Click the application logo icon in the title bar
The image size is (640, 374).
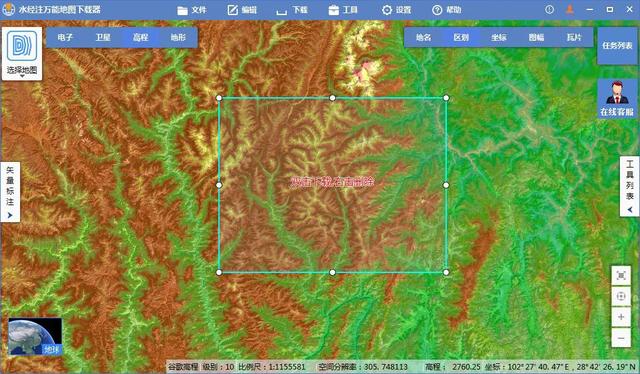coord(9,9)
